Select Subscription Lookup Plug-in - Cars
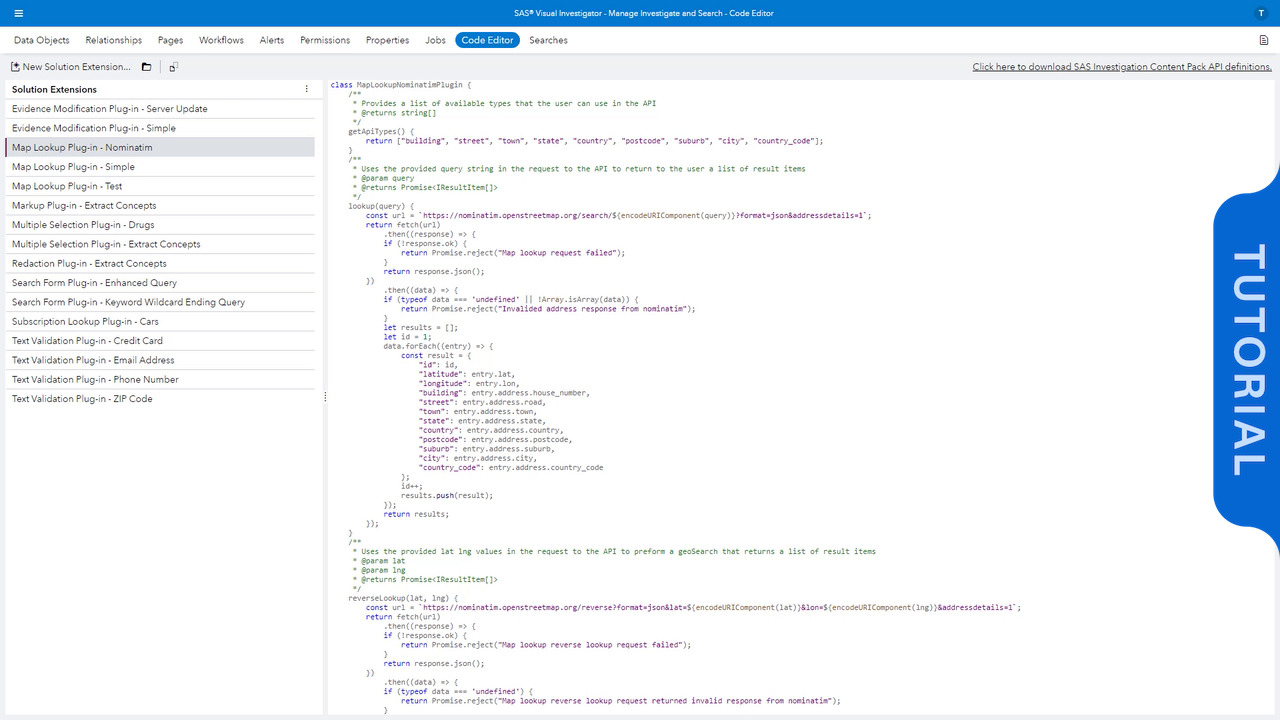 tap(160, 321)
